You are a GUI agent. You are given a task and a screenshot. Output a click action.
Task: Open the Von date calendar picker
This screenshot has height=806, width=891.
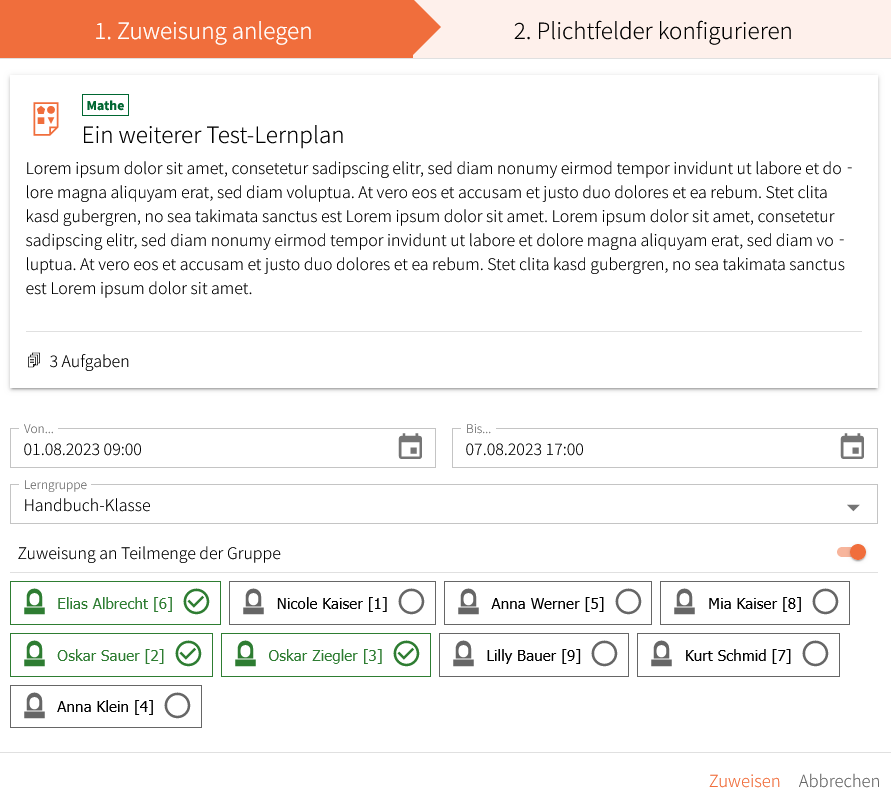(x=410, y=447)
